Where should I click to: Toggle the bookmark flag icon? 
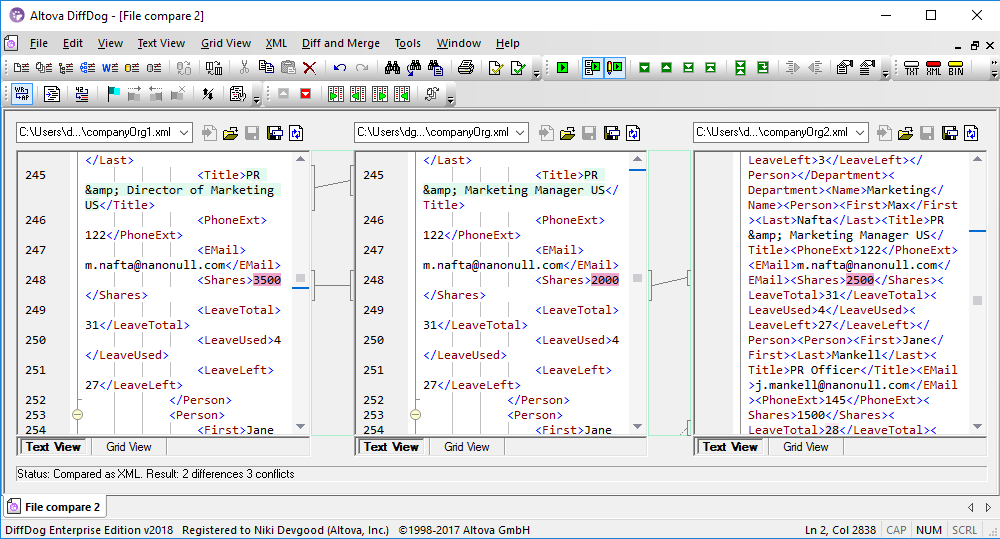pyautogui.click(x=112, y=94)
